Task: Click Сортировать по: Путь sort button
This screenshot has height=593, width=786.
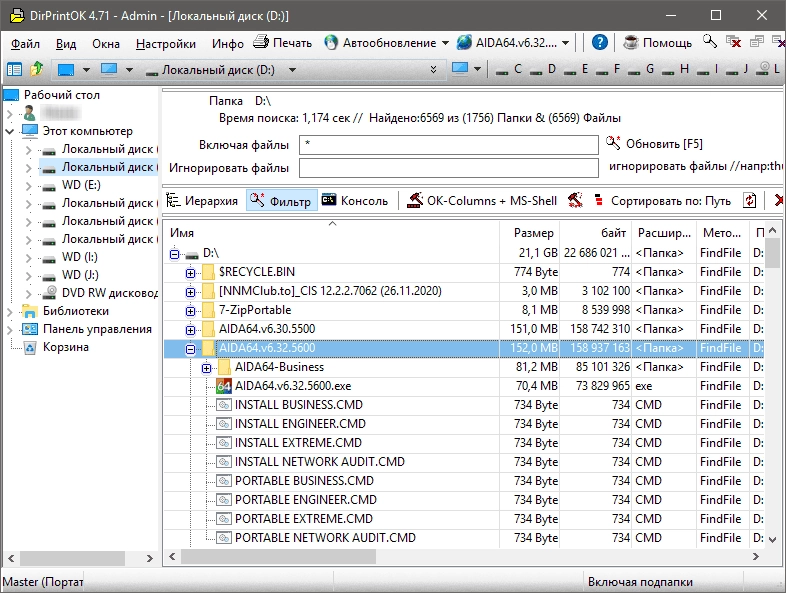Action: pos(662,201)
